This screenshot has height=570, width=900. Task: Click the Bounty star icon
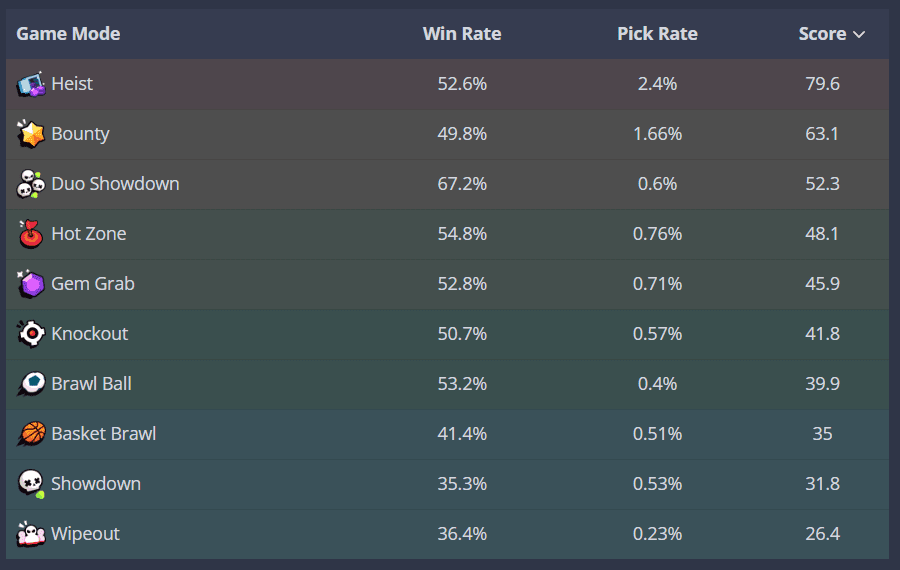[x=31, y=134]
